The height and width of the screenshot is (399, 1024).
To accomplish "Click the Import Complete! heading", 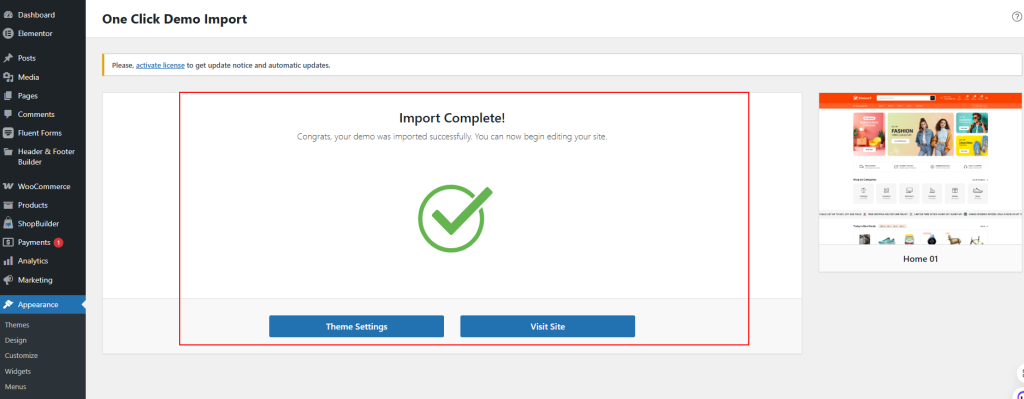I will point(452,118).
